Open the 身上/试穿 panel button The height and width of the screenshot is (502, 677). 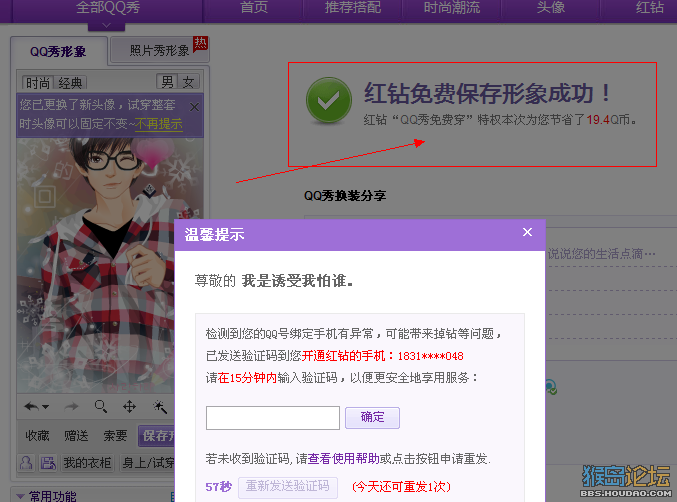tap(147, 463)
